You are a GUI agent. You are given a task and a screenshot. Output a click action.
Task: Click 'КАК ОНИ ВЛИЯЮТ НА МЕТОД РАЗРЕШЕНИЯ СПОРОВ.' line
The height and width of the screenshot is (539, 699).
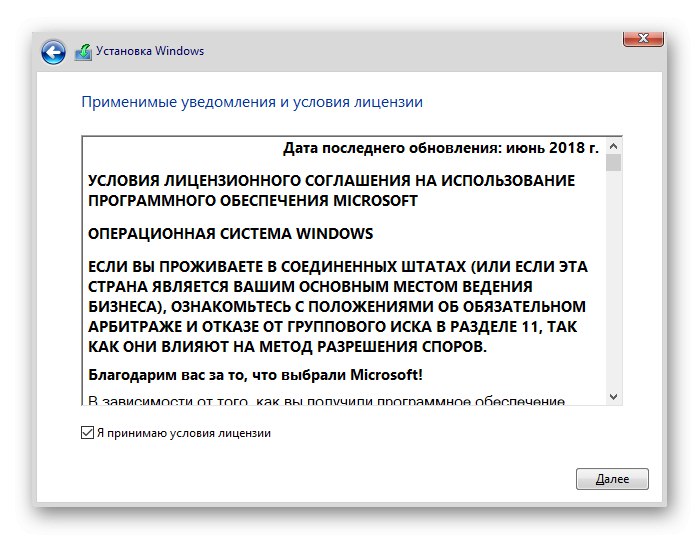(x=288, y=346)
